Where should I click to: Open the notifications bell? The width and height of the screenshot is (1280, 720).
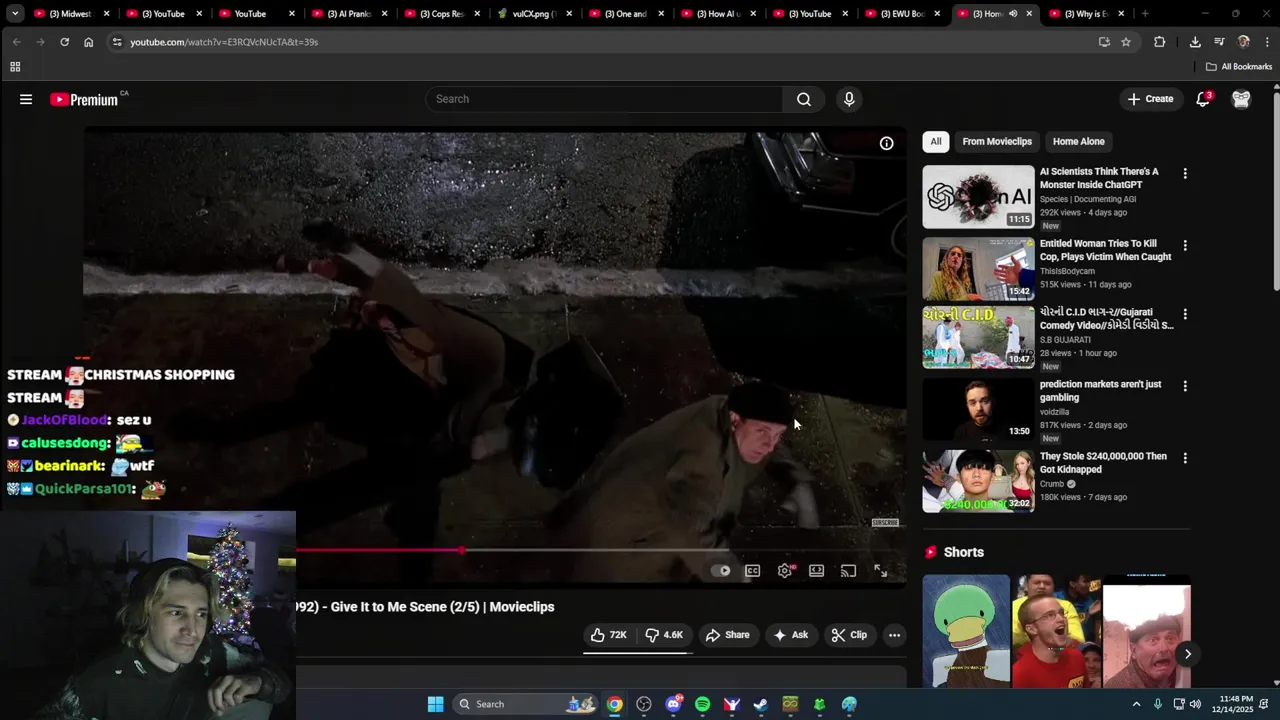(x=1203, y=99)
